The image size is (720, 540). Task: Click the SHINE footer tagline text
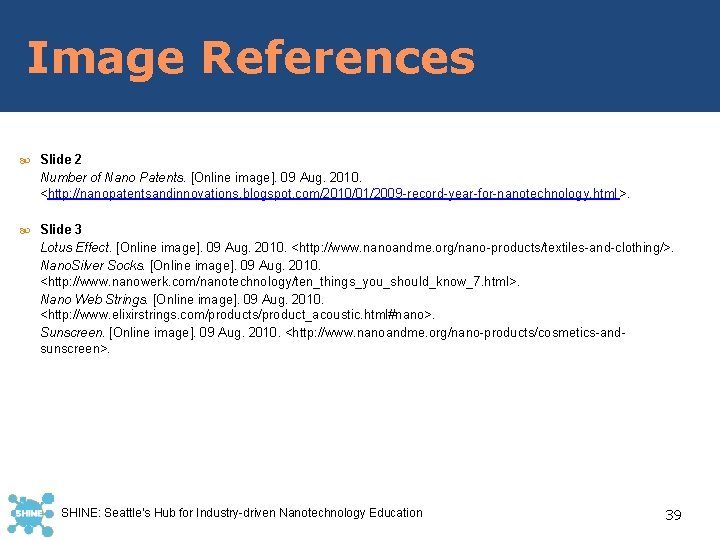click(x=242, y=512)
